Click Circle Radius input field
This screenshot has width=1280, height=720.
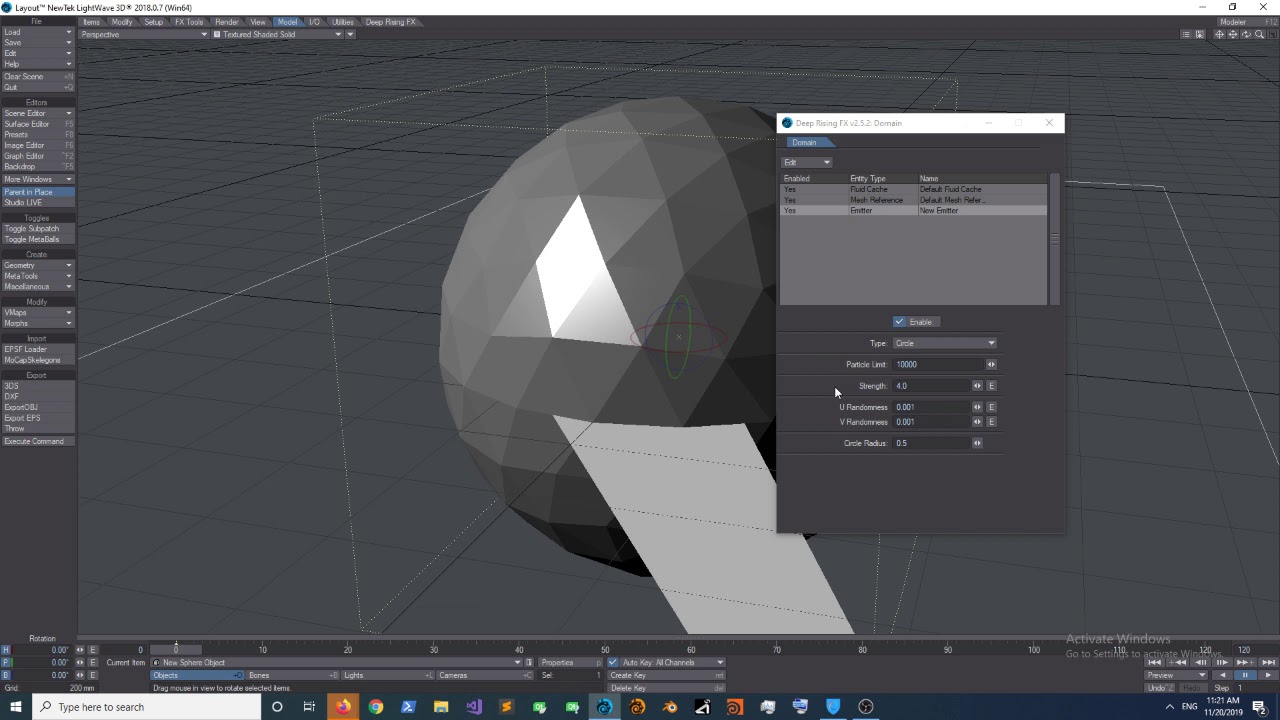click(x=932, y=443)
